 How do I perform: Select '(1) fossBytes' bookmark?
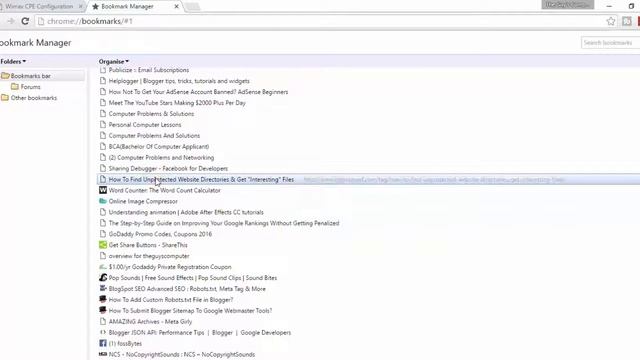pos(125,344)
